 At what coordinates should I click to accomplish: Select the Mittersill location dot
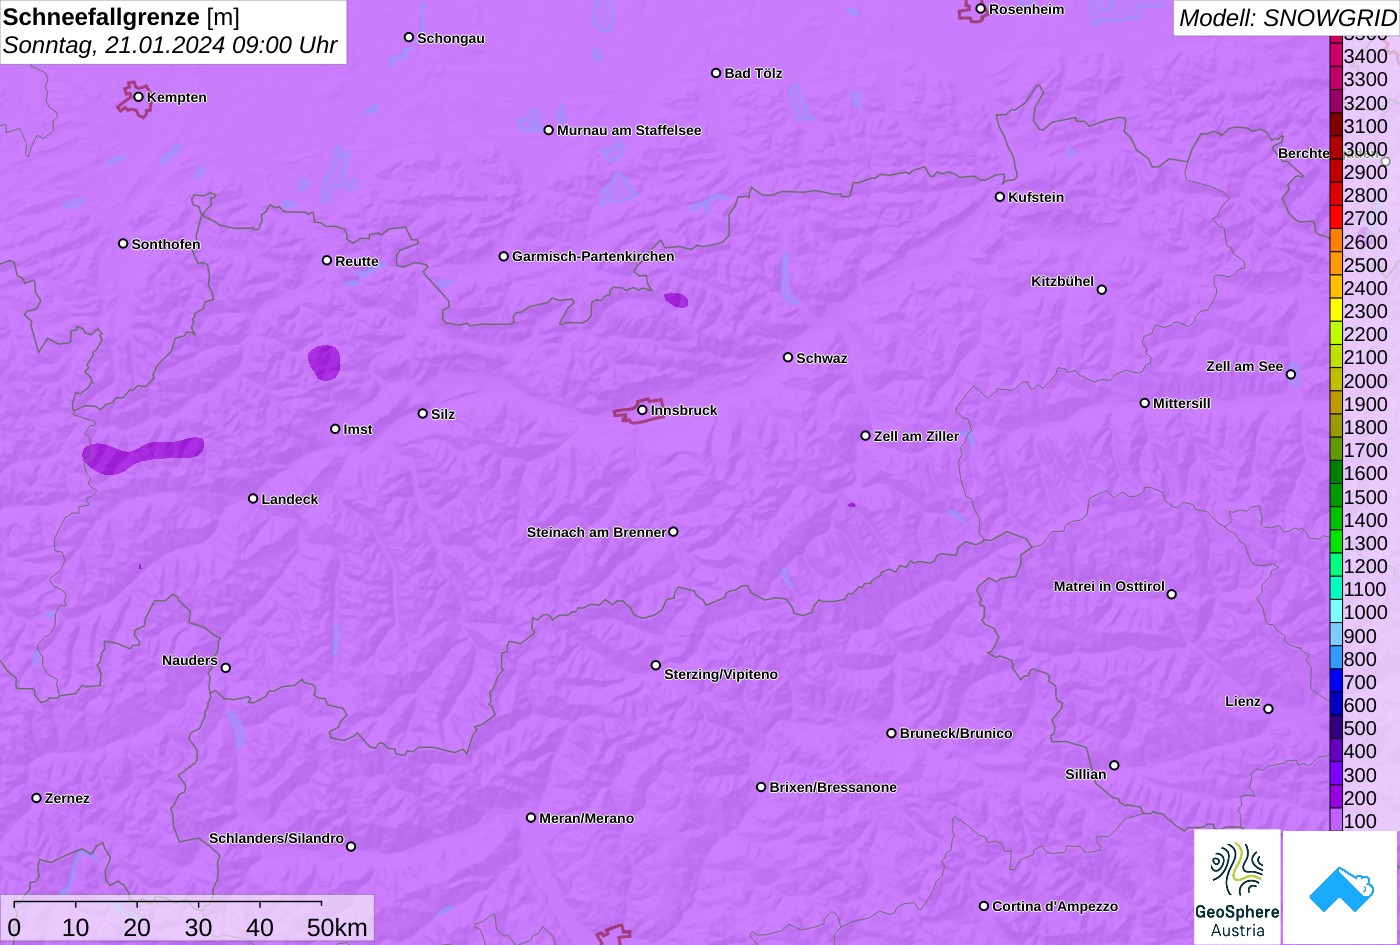coord(1145,403)
